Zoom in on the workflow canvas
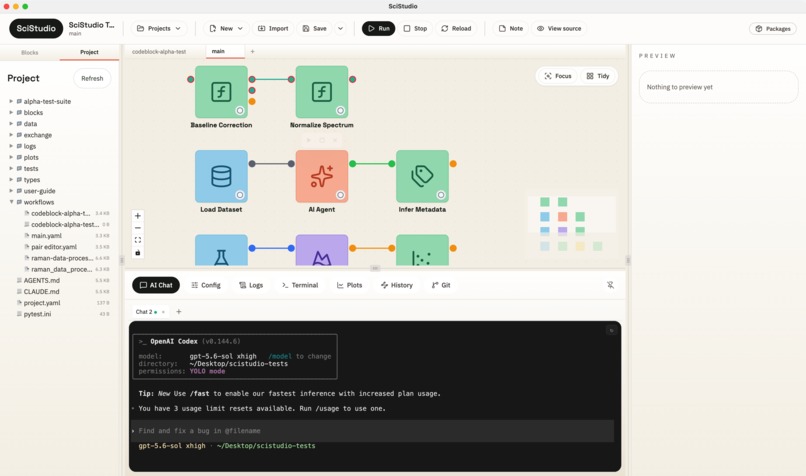 (x=138, y=216)
